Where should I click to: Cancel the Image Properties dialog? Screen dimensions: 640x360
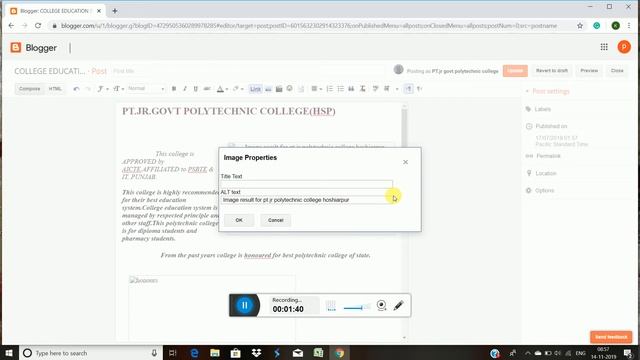[x=276, y=220]
